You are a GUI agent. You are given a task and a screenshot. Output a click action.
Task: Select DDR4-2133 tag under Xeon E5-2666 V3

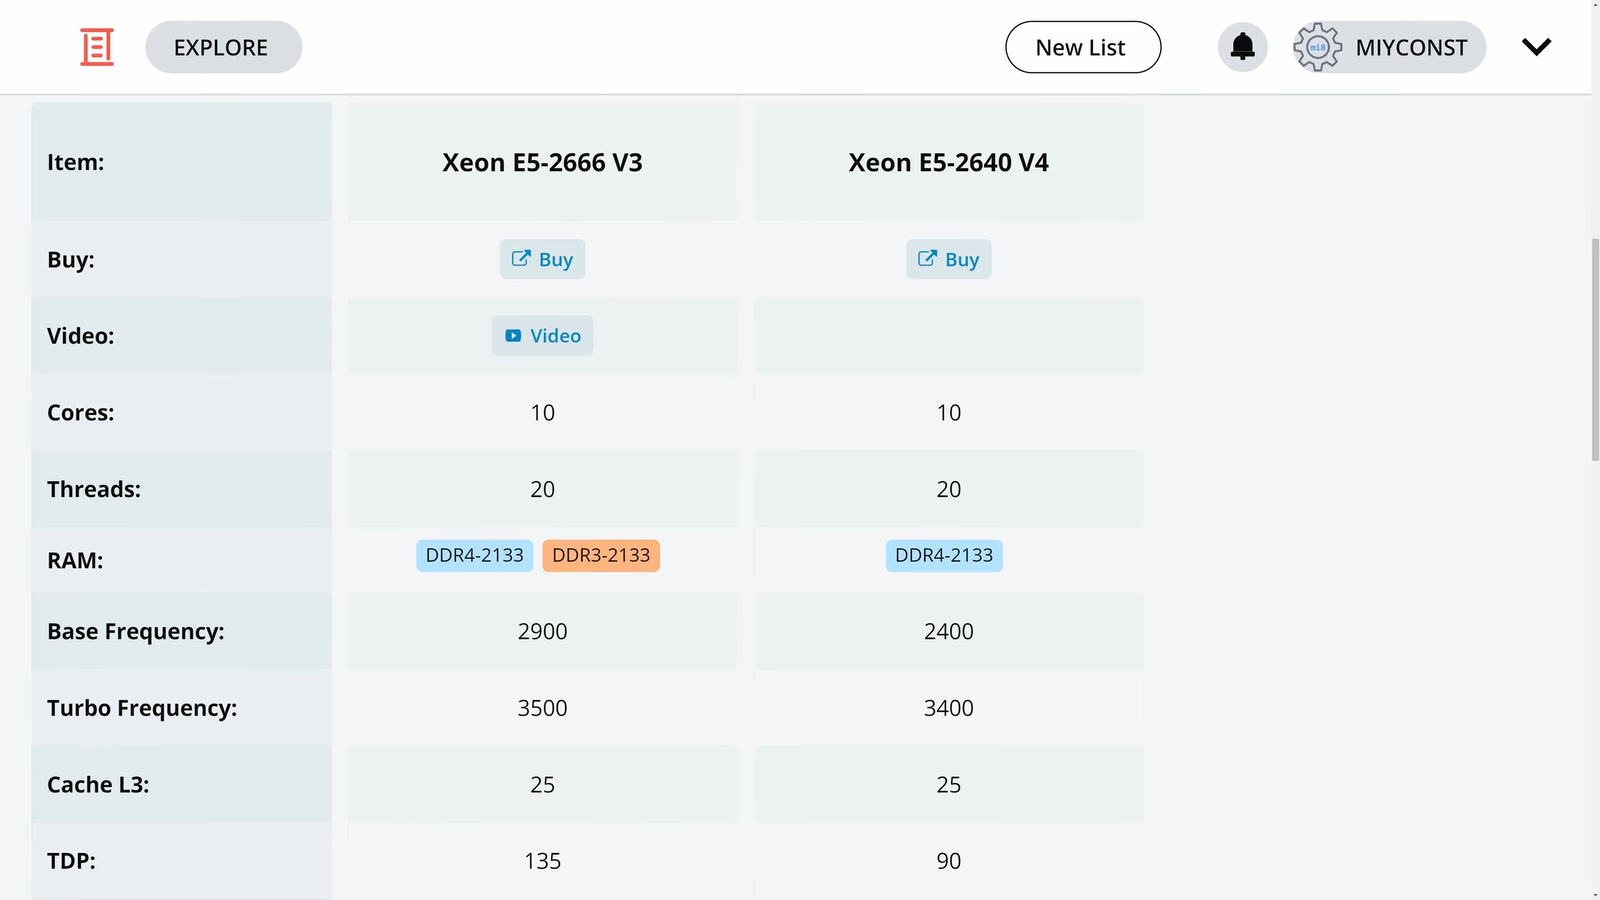click(474, 556)
